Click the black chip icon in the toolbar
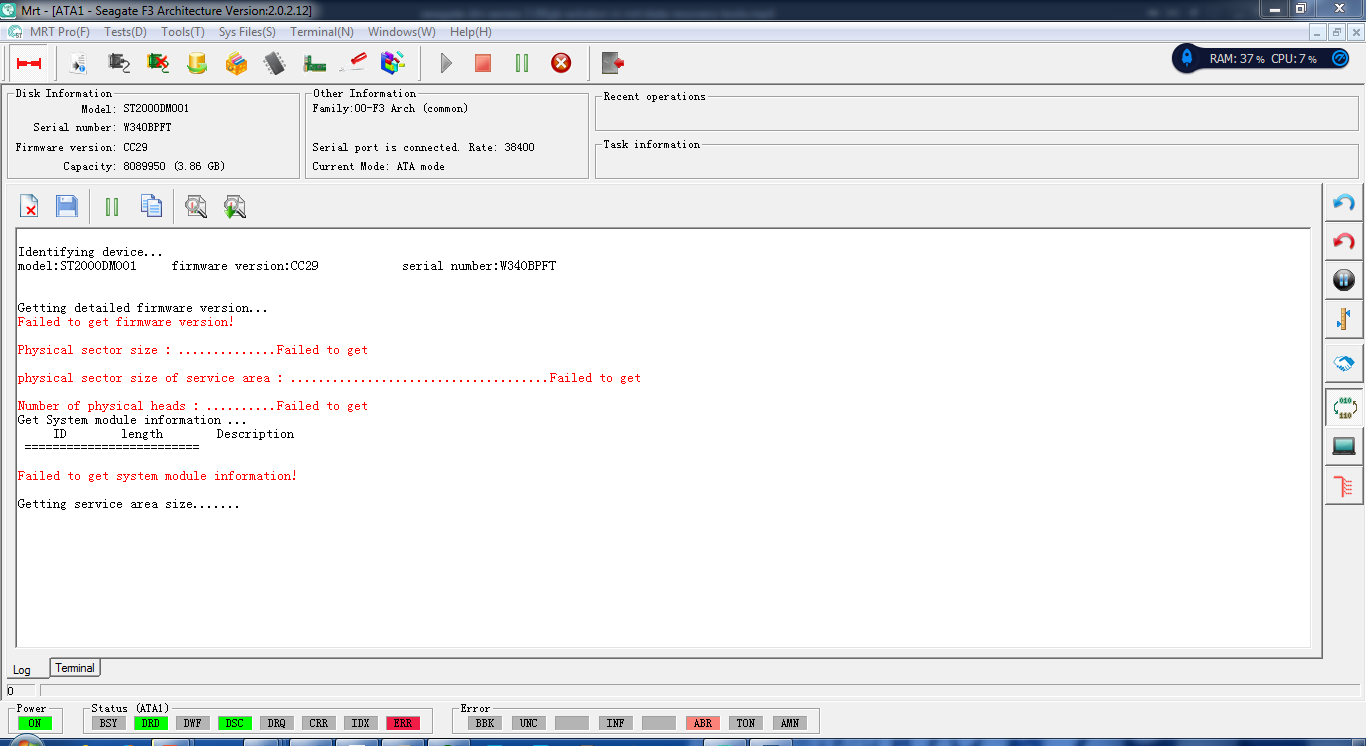This screenshot has width=1366, height=746. [x=275, y=63]
